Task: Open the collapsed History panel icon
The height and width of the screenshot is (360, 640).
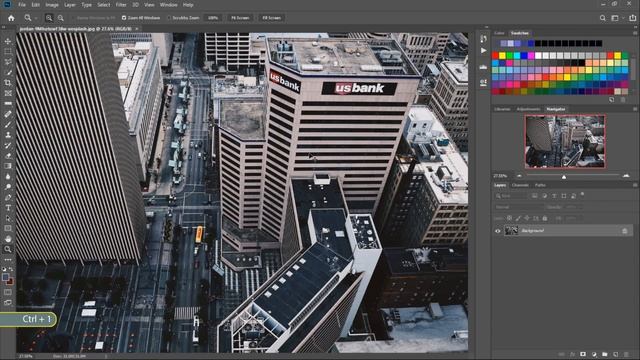Action: (x=483, y=39)
